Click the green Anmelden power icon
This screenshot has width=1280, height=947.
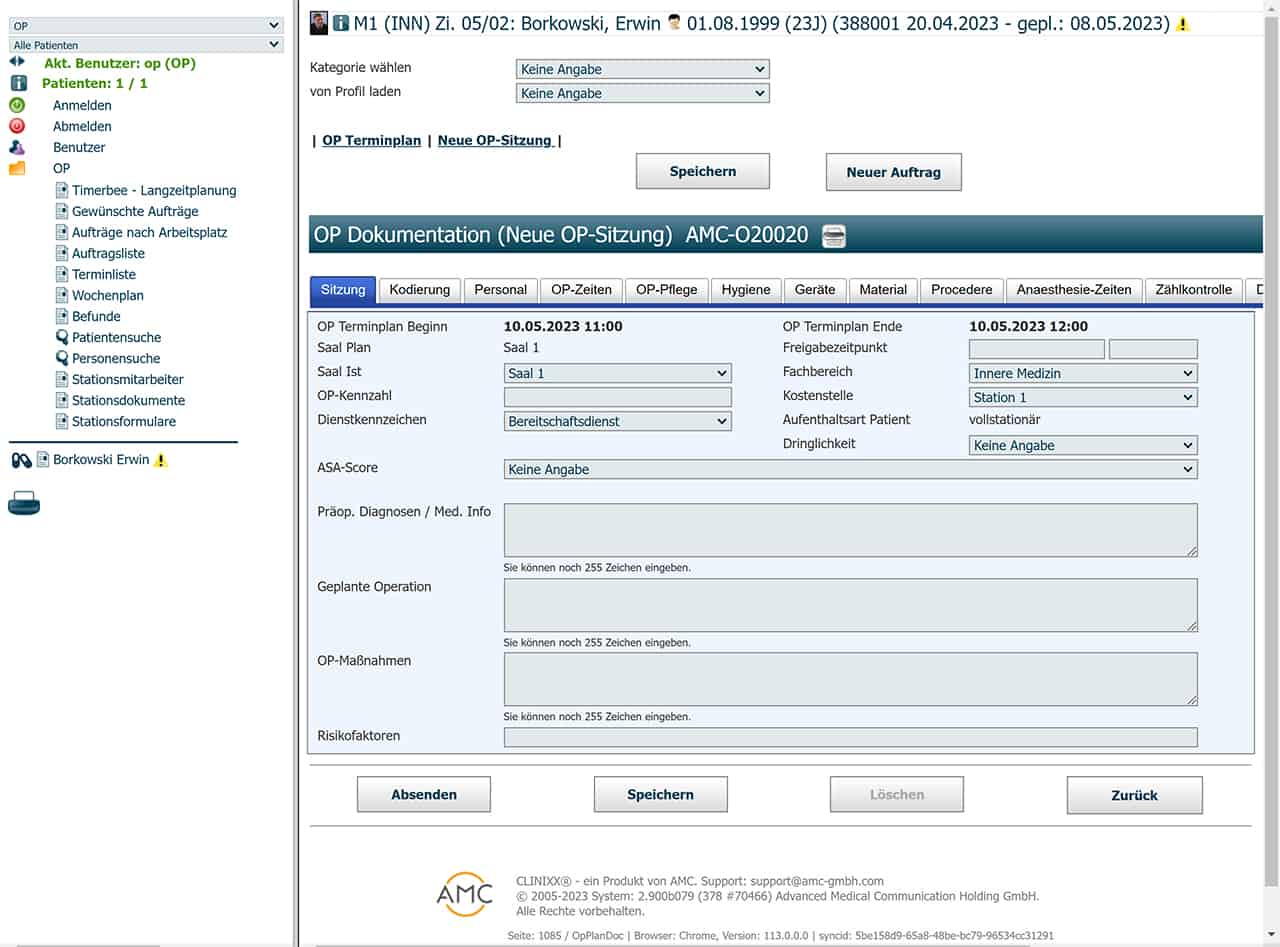[17, 105]
